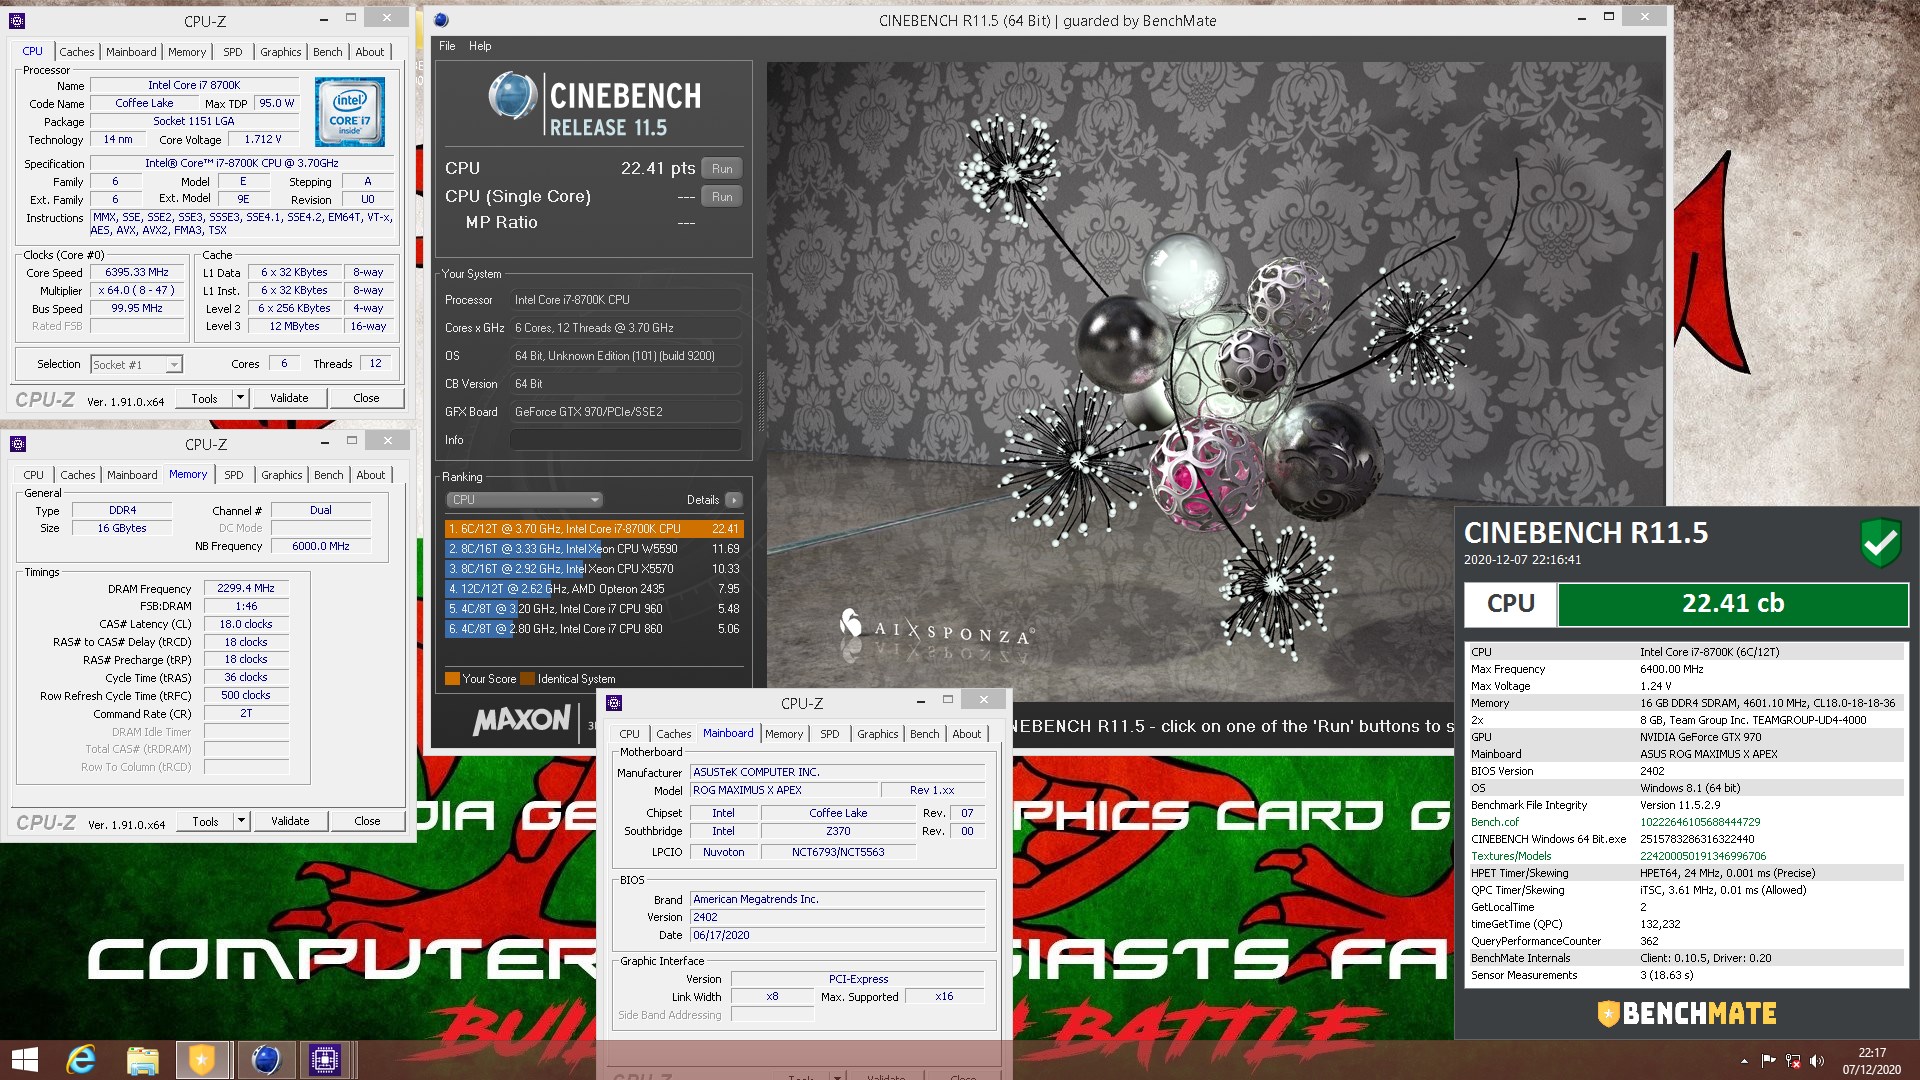The image size is (1920, 1080).
Task: Open the Windows Start button
Action: (24, 1060)
